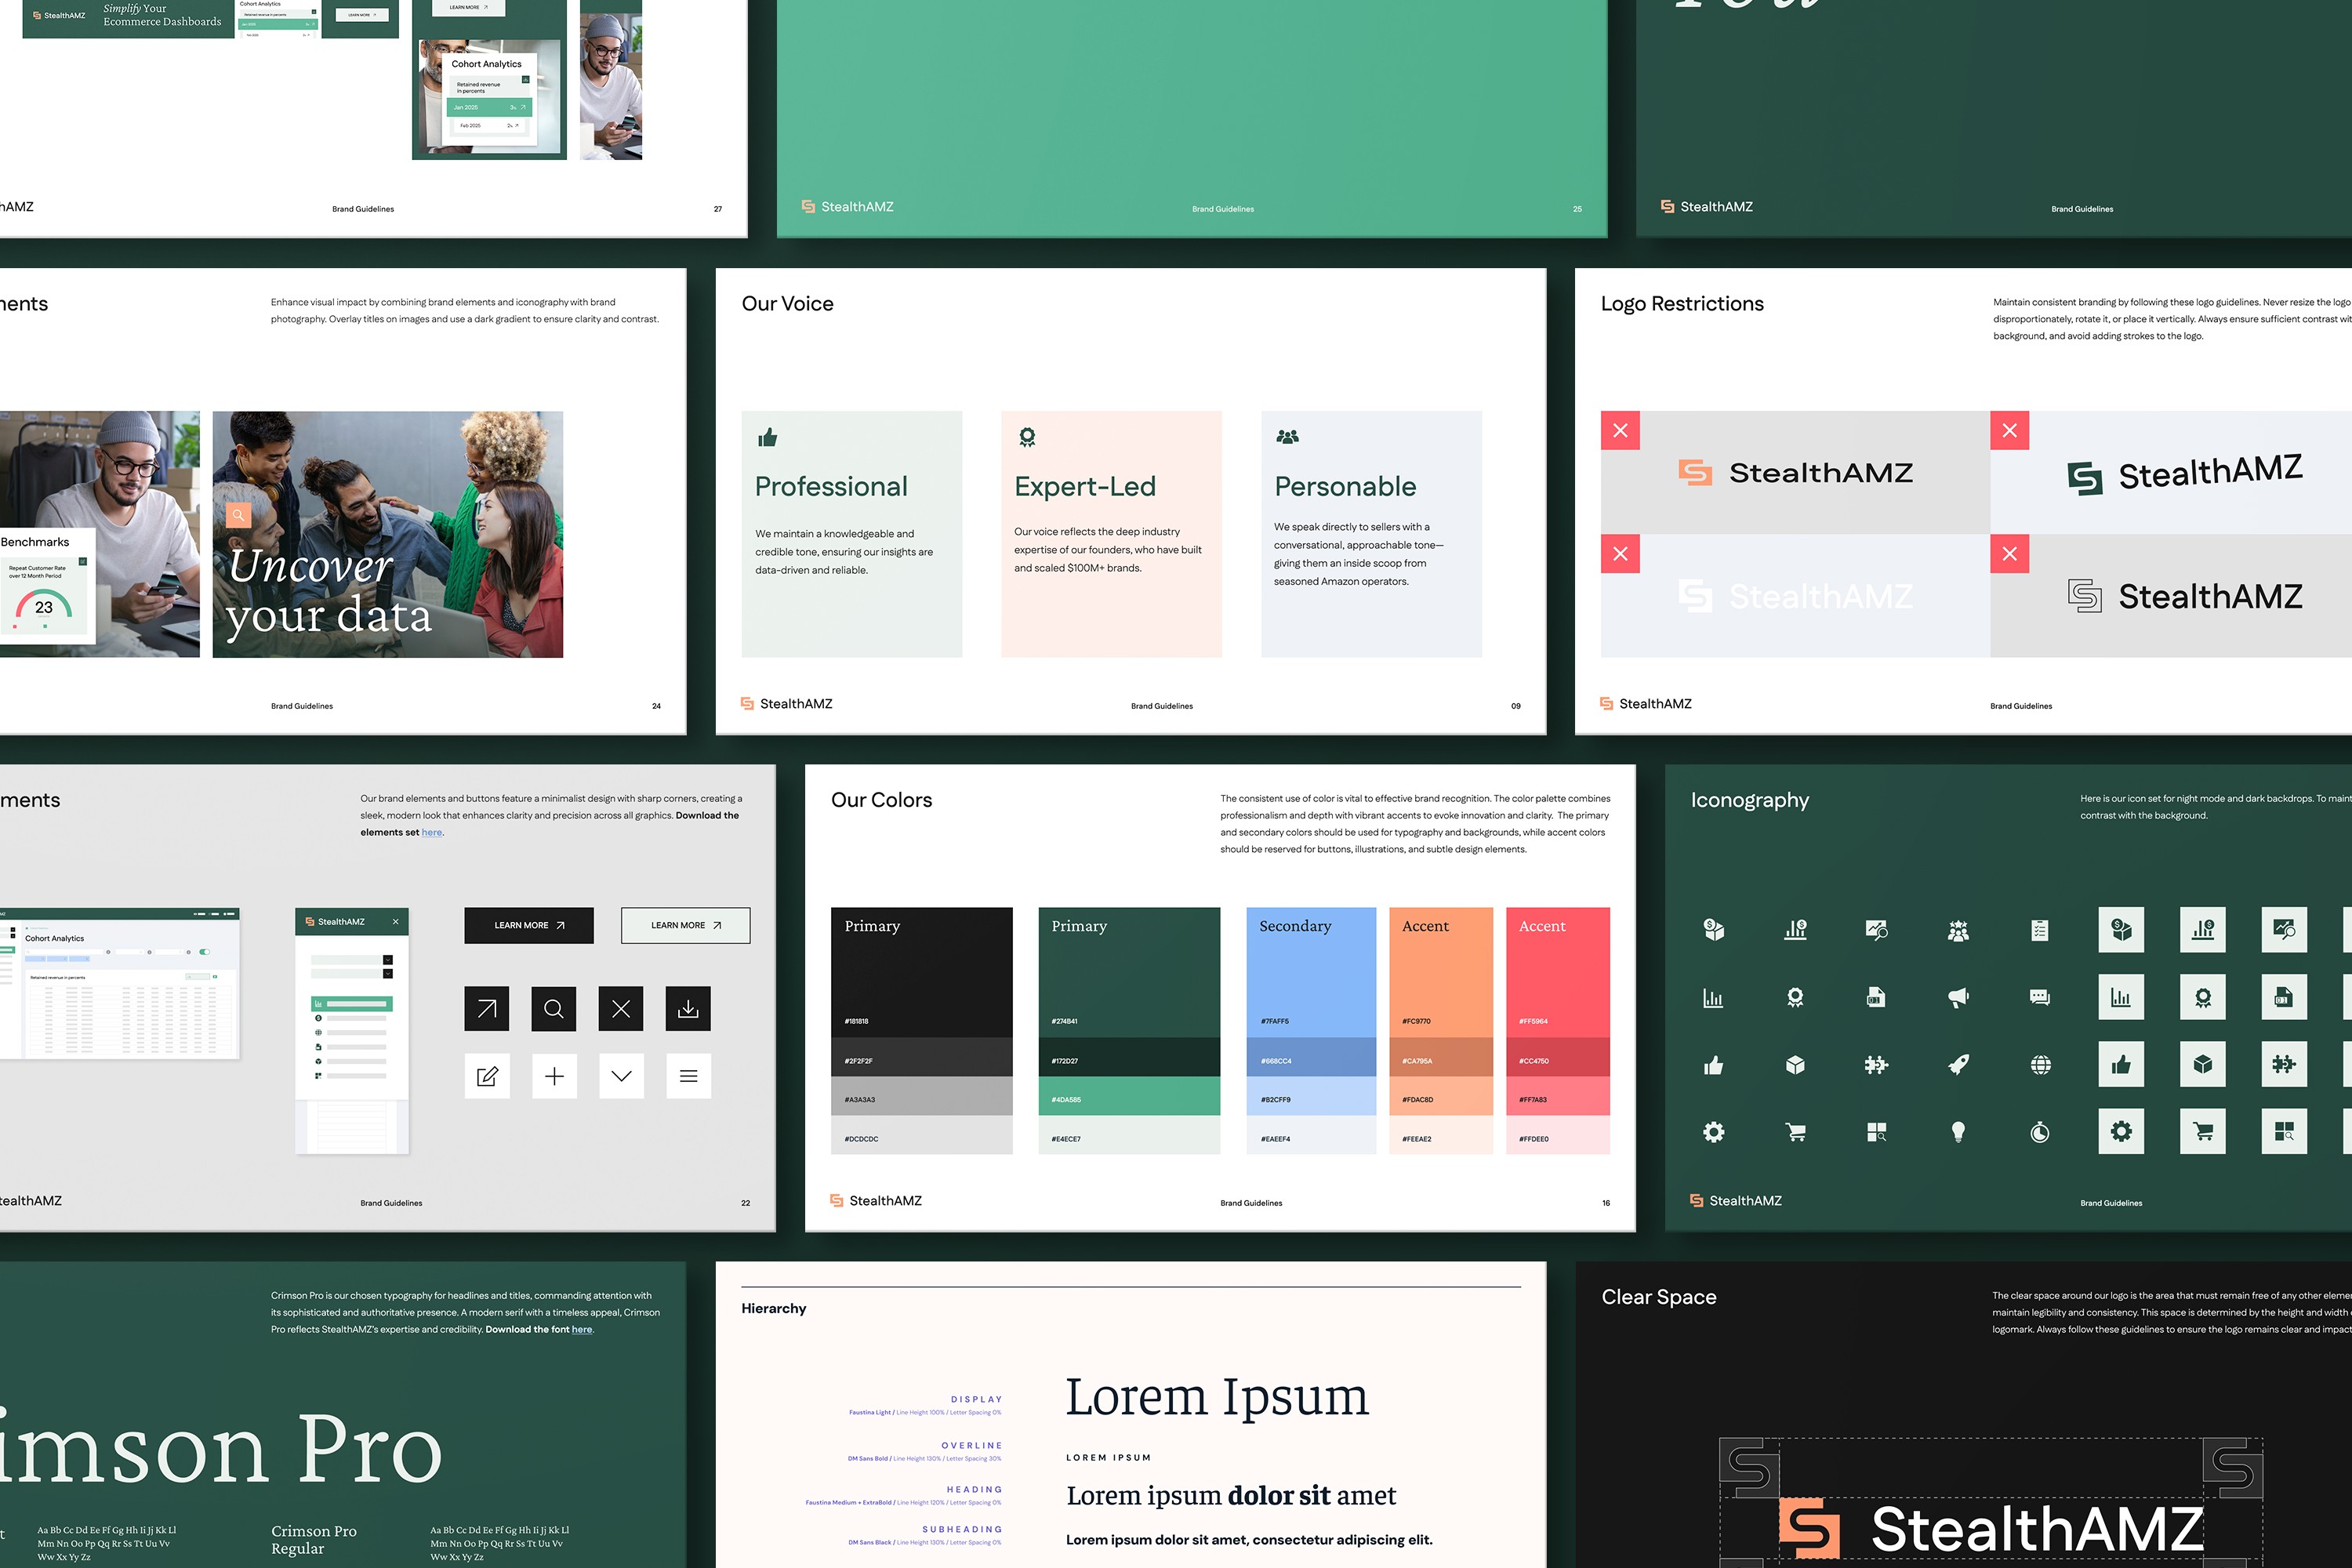Image resolution: width=2352 pixels, height=1568 pixels.
Task: Open the 'here' link for elements set
Action: [x=432, y=832]
